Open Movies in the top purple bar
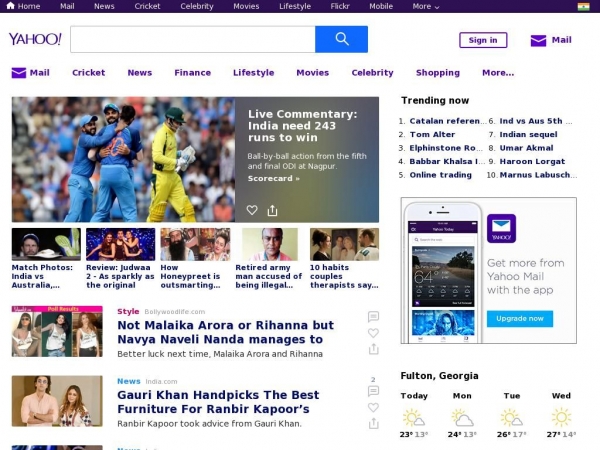 click(x=246, y=6)
